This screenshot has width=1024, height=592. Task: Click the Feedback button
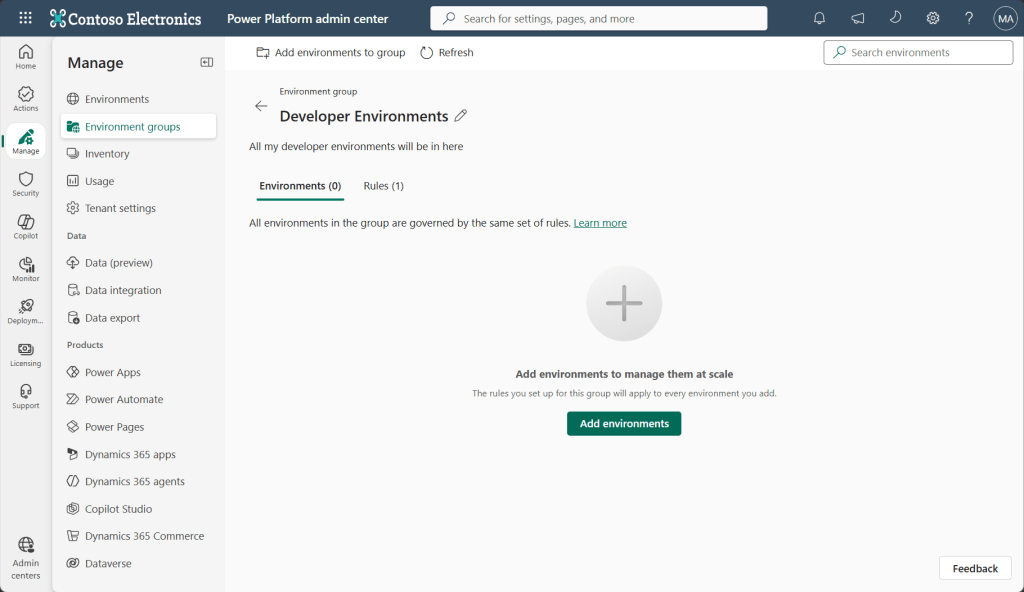click(975, 568)
